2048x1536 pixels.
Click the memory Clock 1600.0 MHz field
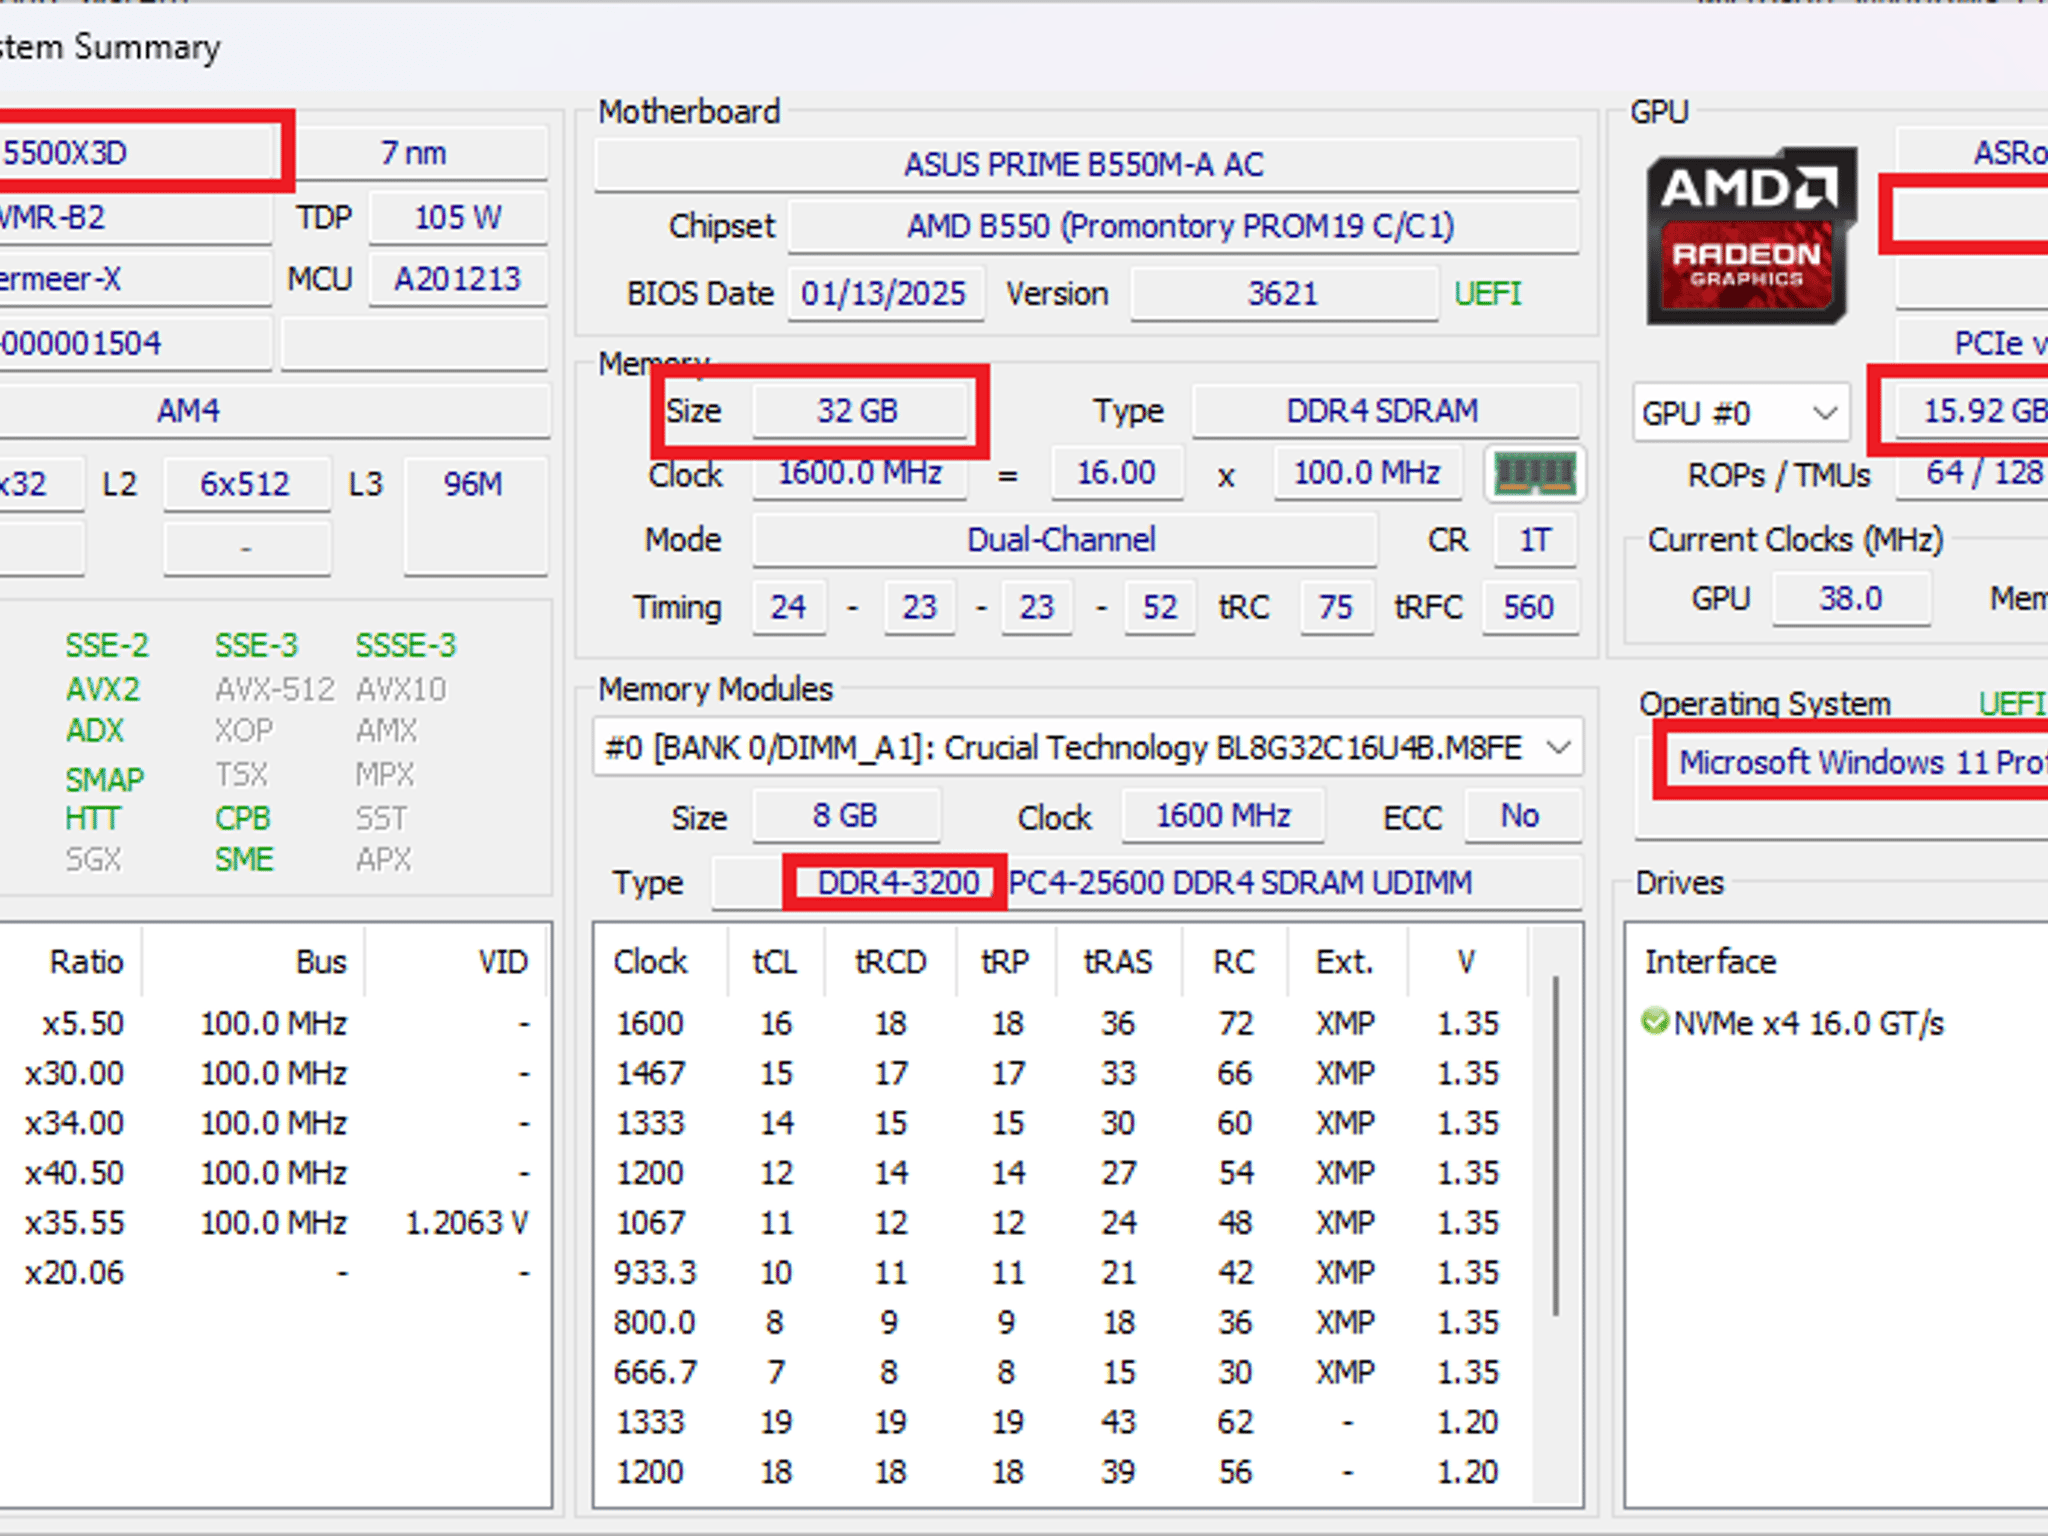pos(859,472)
